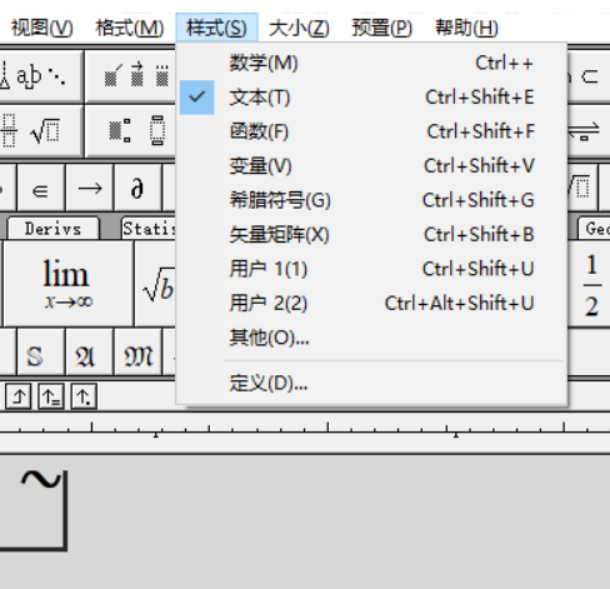The image size is (610, 589).
Task: Switch to Statistics tab
Action: pos(149,228)
